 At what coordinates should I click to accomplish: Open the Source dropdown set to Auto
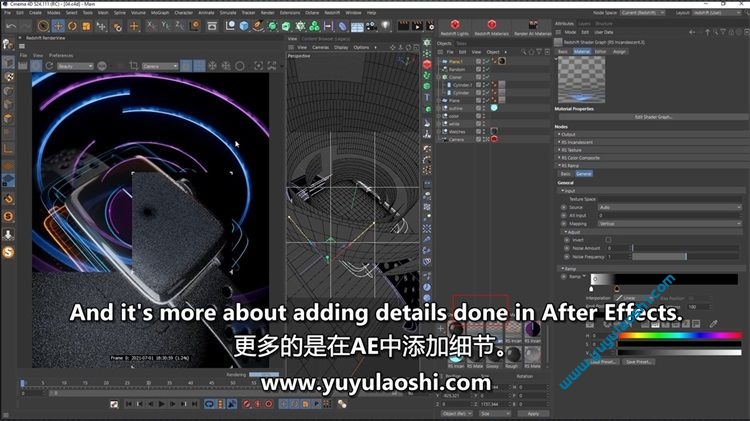pos(669,207)
